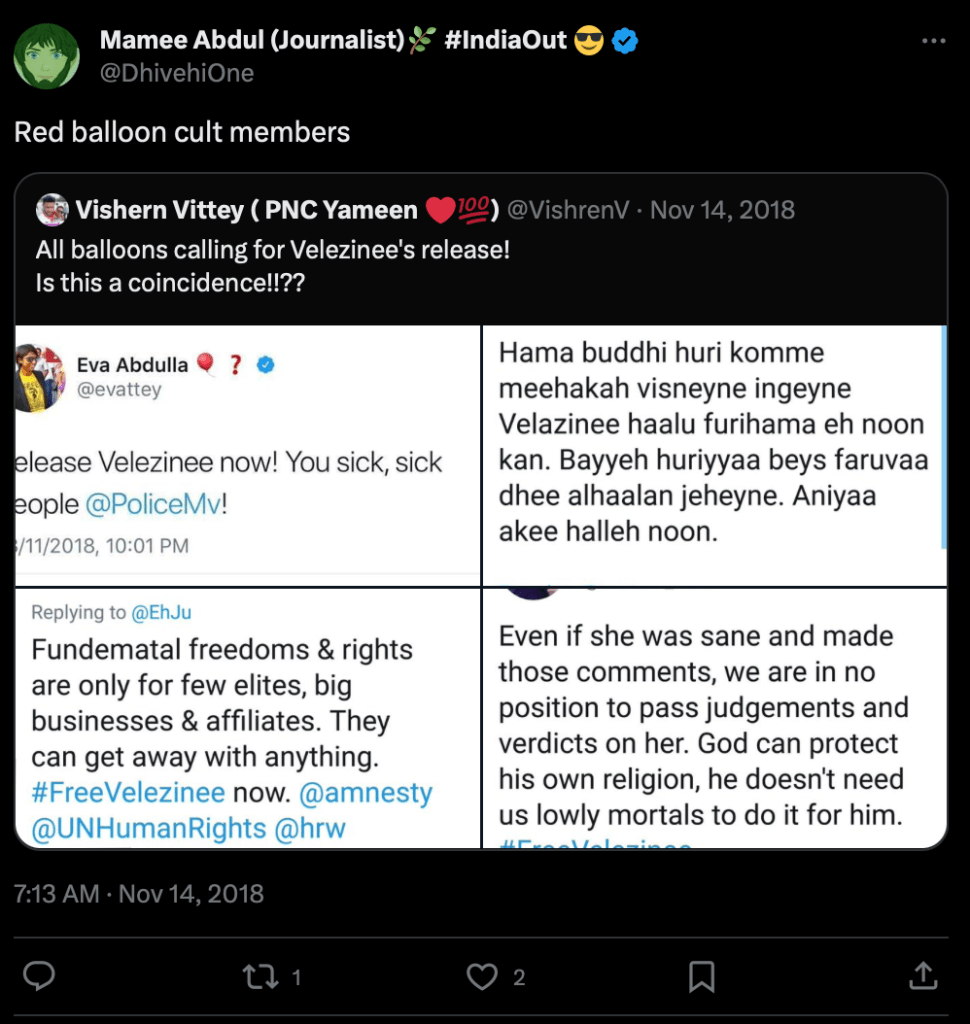970x1024 pixels.
Task: Open the 'Even if she was sane' image
Action: click(x=714, y=717)
